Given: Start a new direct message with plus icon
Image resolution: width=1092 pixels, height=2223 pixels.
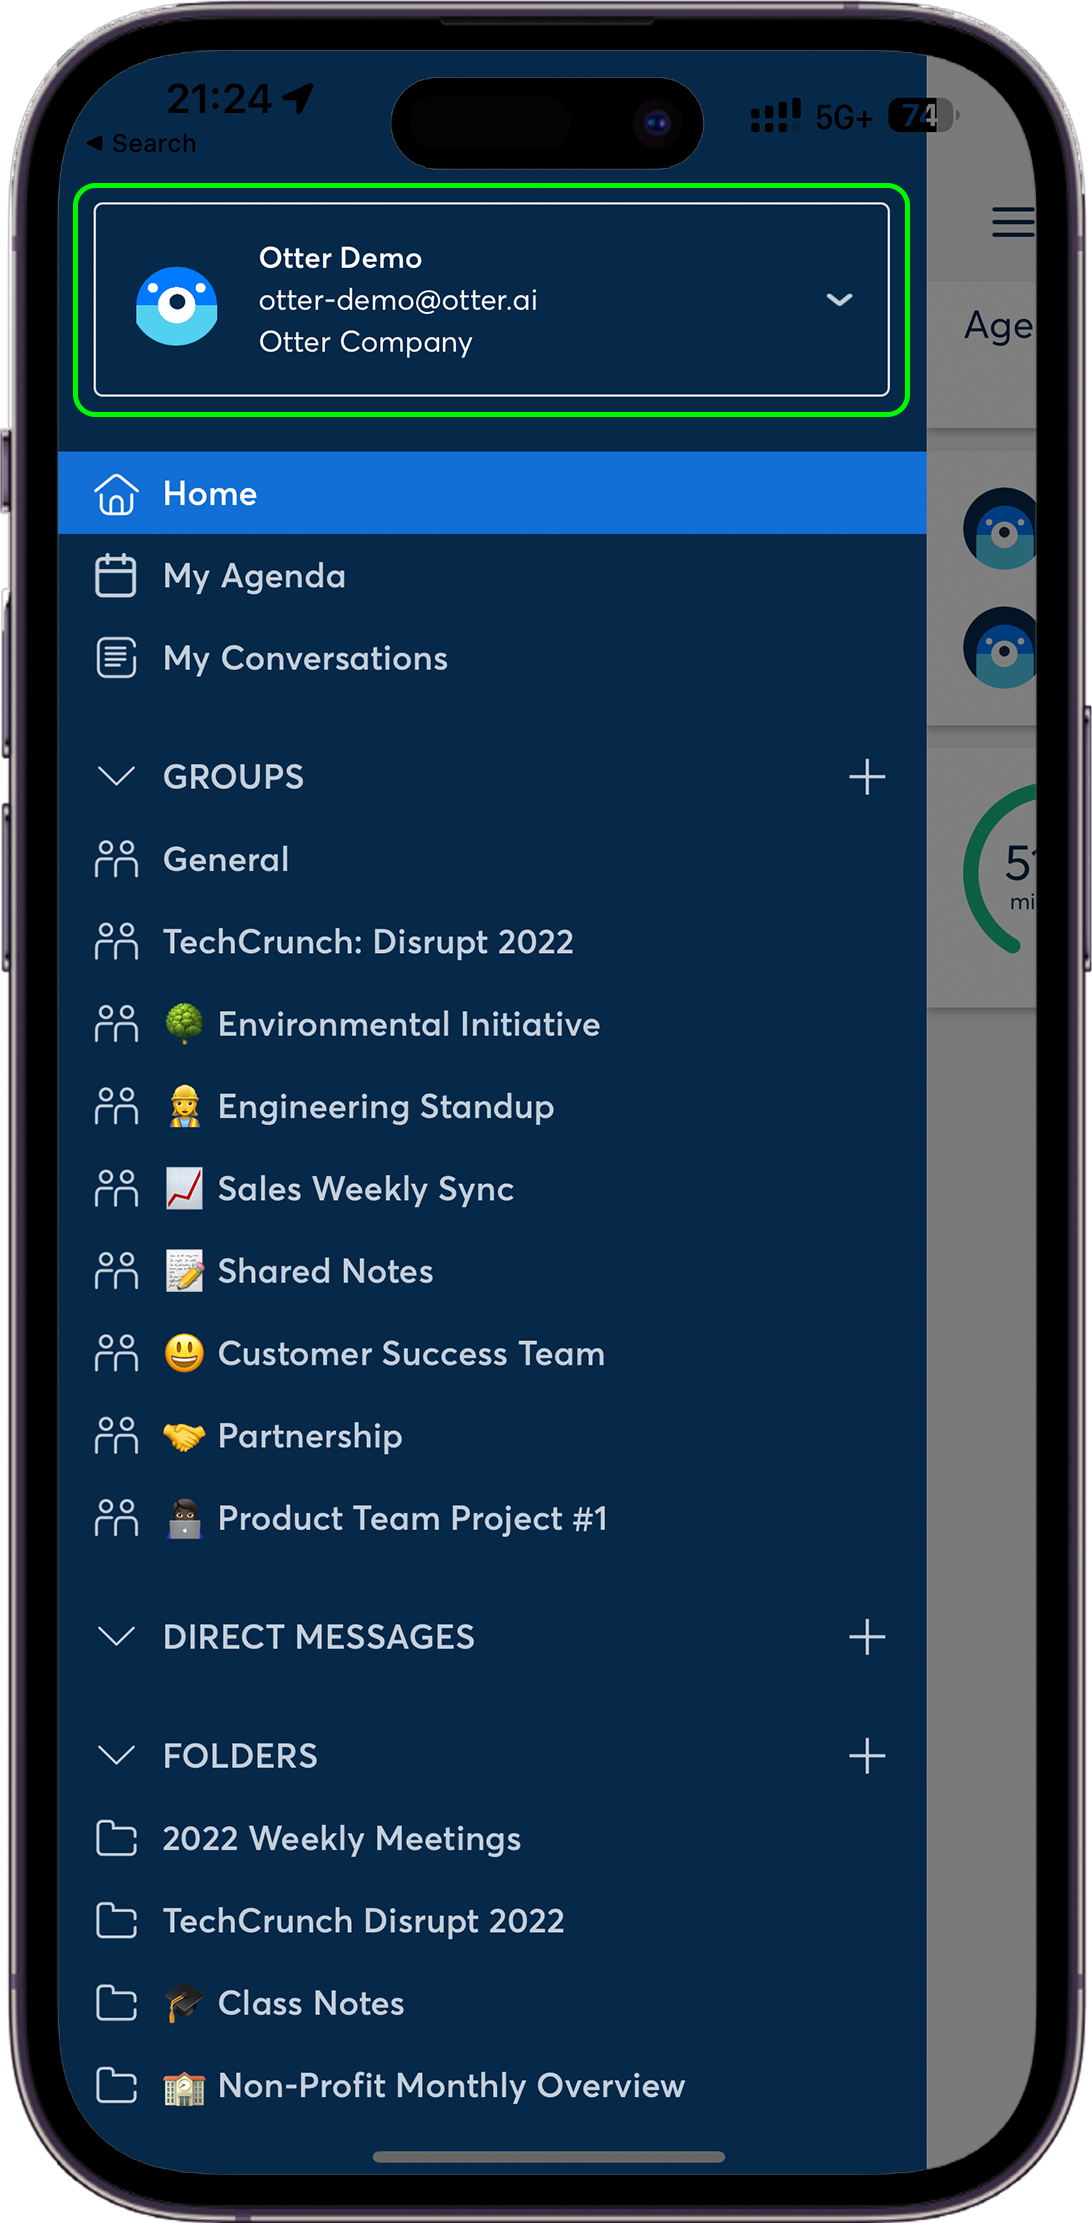Looking at the screenshot, I should coord(867,1637).
